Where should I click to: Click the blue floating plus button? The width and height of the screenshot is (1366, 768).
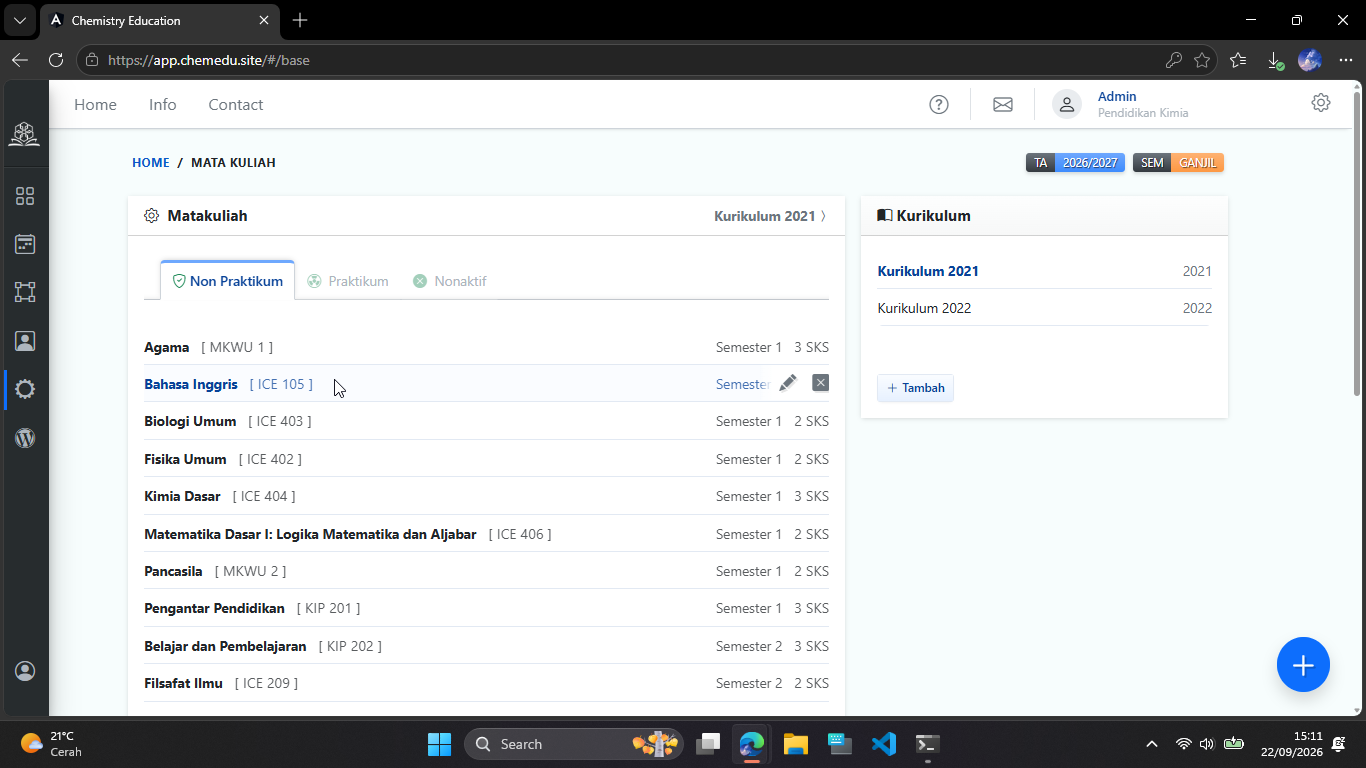point(1303,665)
